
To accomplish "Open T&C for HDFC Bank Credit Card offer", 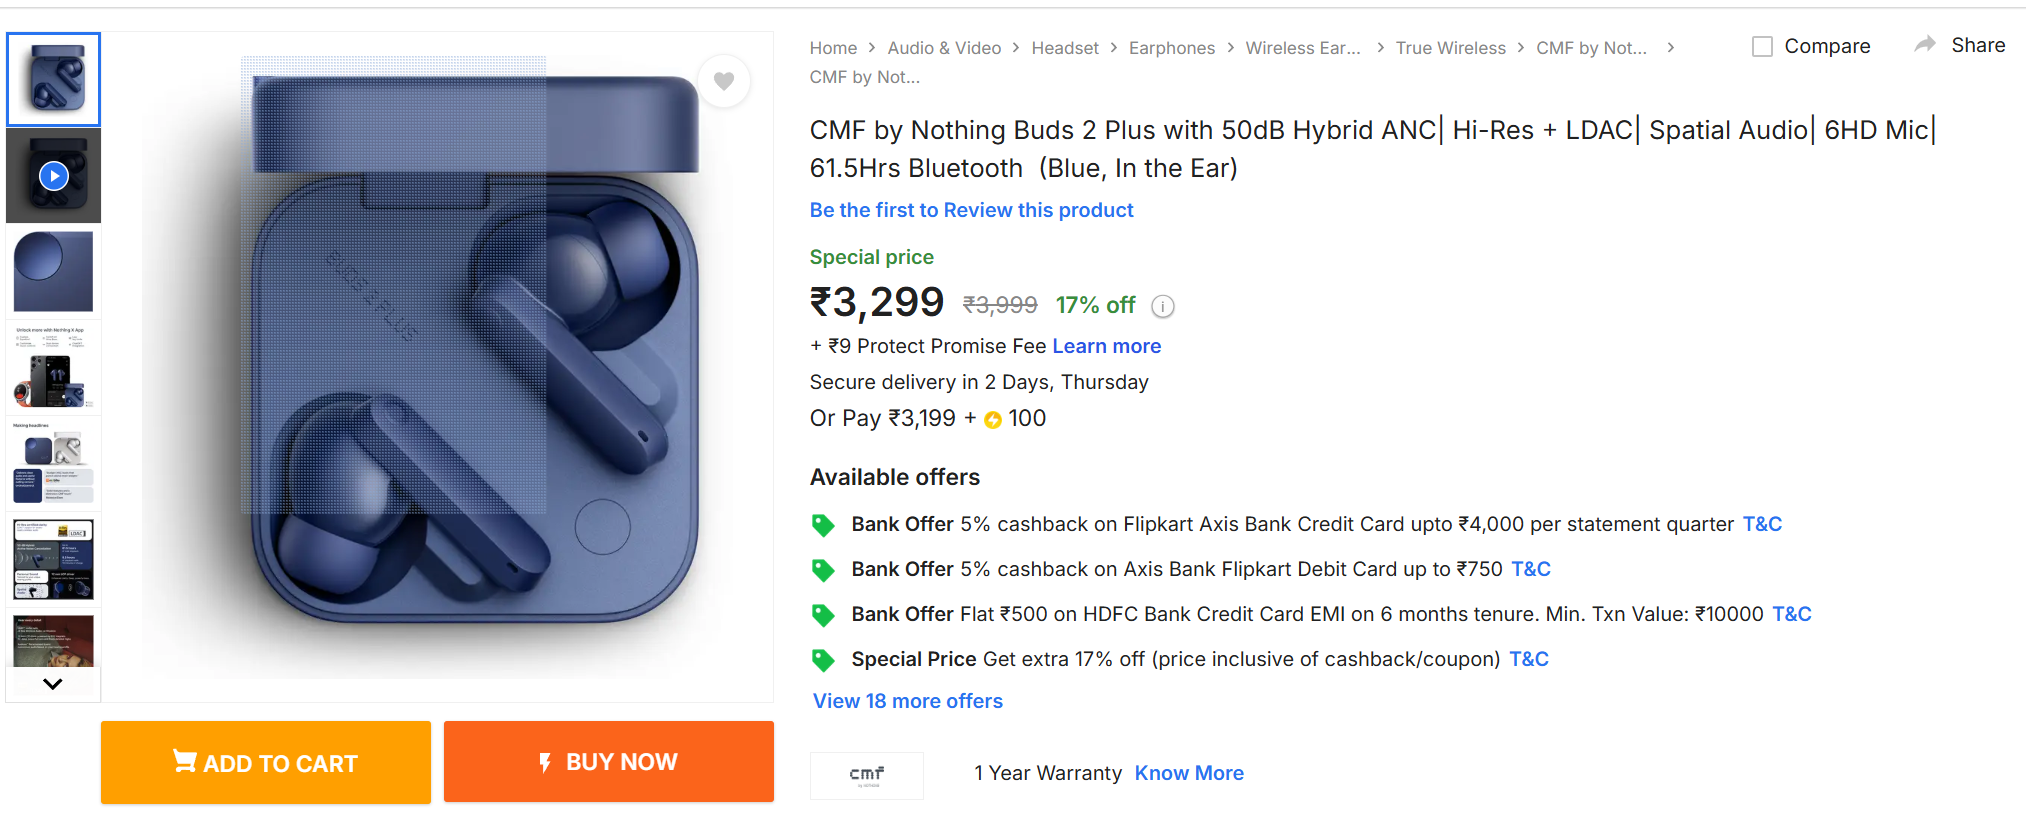I will tap(1791, 614).
